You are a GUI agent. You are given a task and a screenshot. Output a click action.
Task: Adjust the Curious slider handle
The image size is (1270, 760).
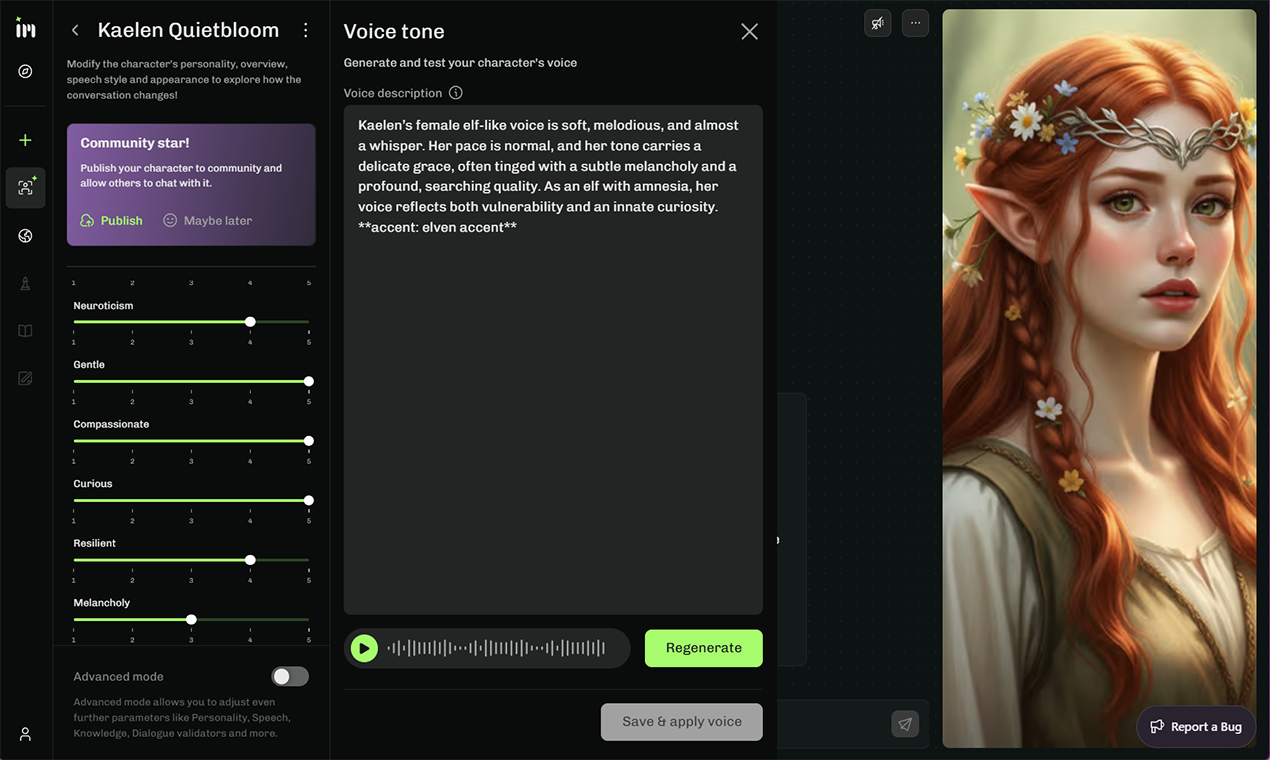309,500
